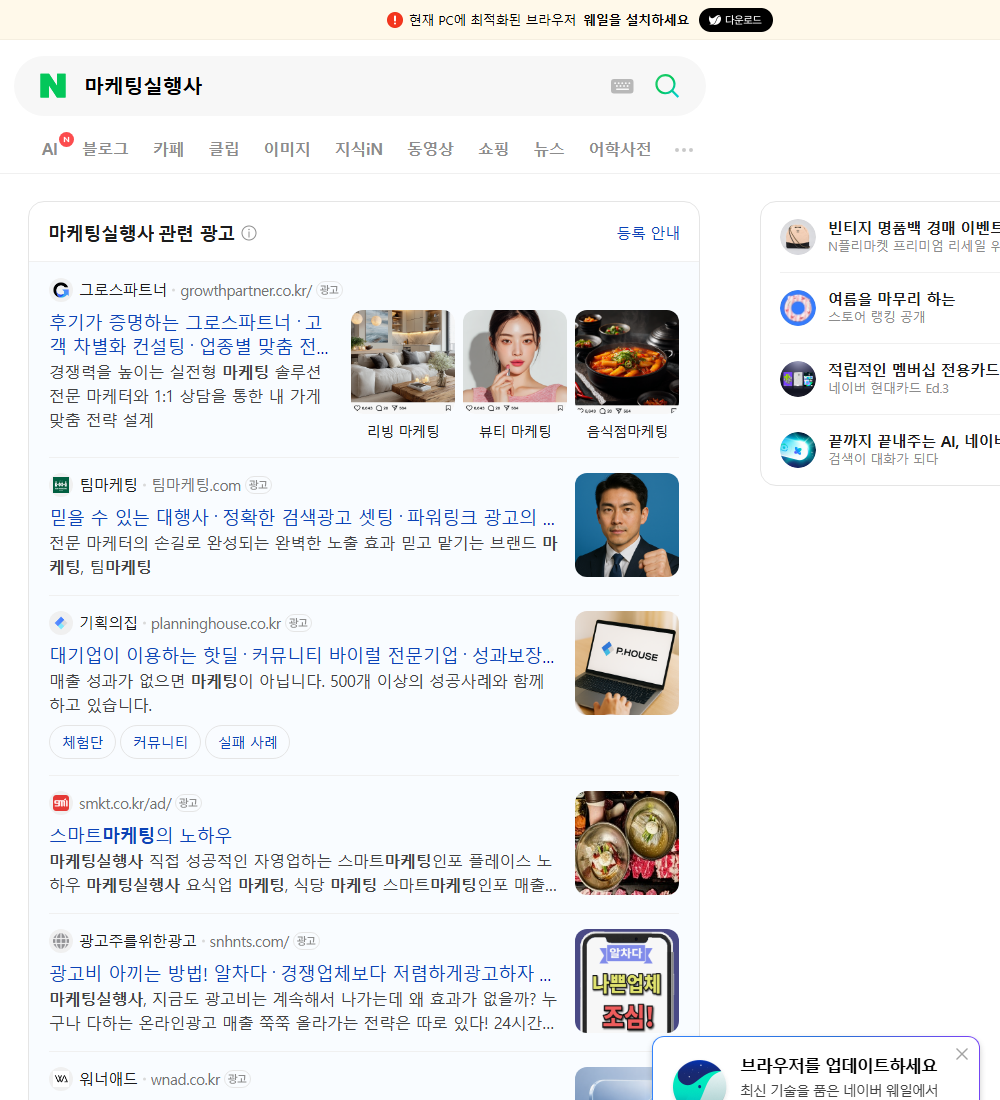Open 스토어 랭킹 공개 subtitle
The image size is (1000, 1100).
[876, 316]
